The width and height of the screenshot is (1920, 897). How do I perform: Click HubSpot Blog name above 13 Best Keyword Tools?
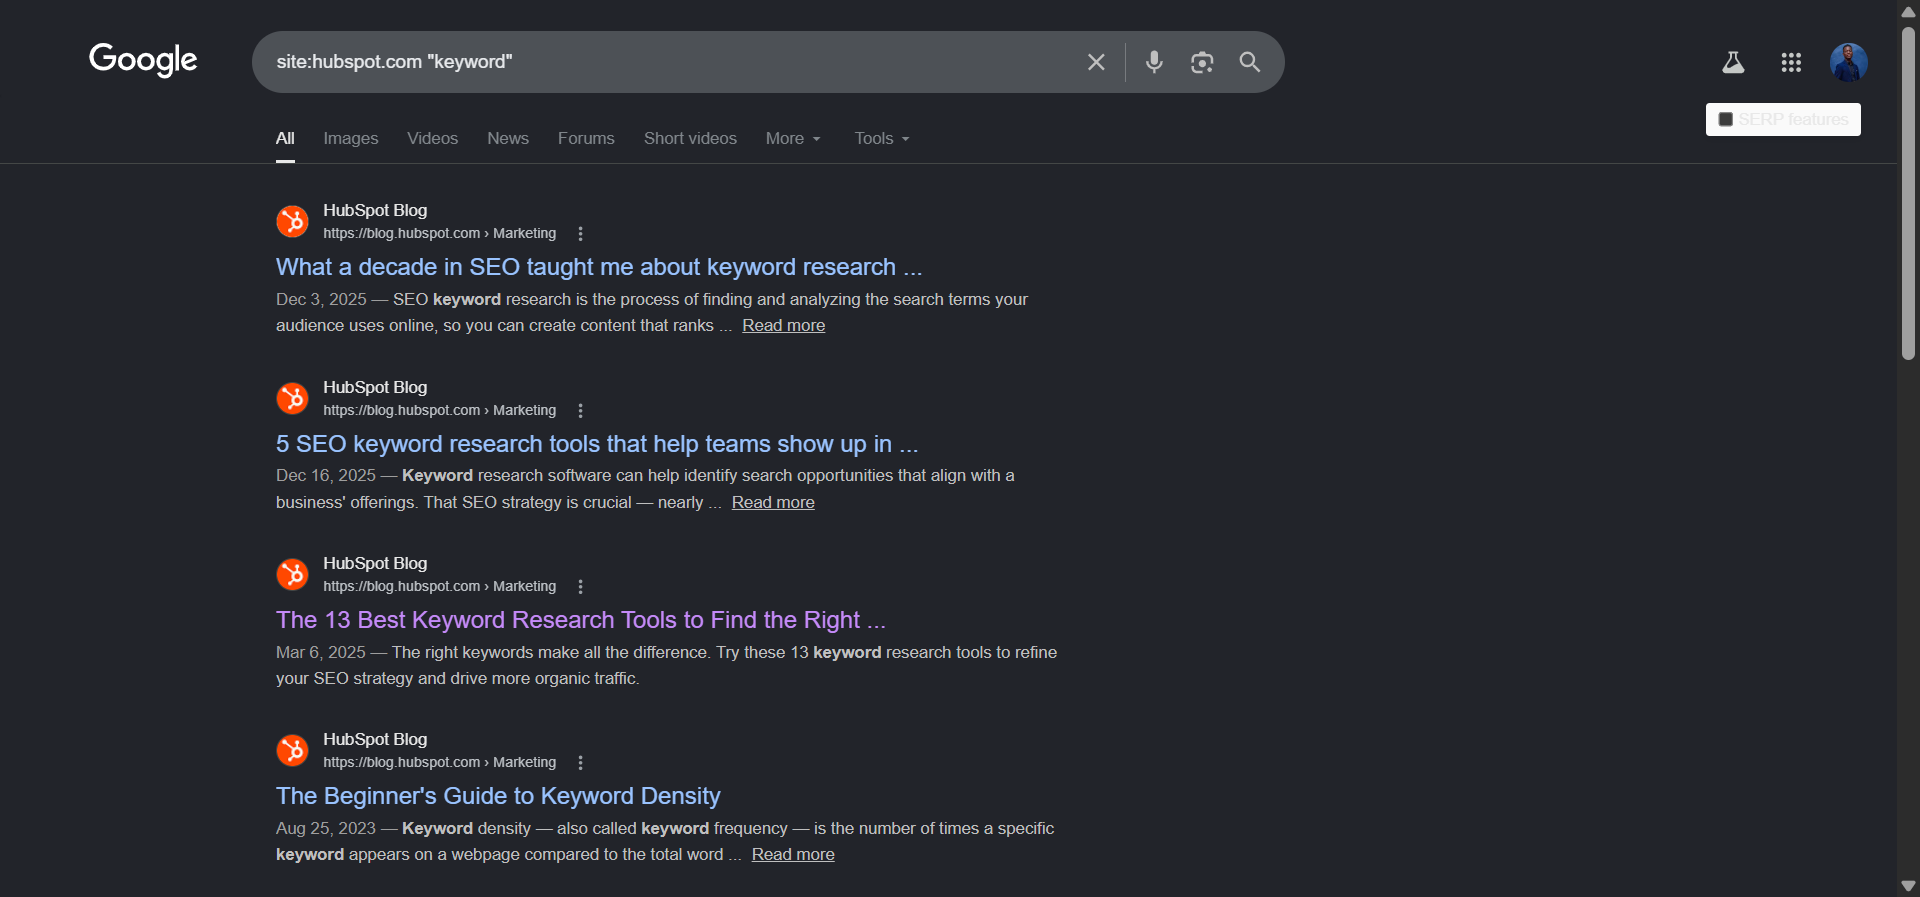click(375, 564)
